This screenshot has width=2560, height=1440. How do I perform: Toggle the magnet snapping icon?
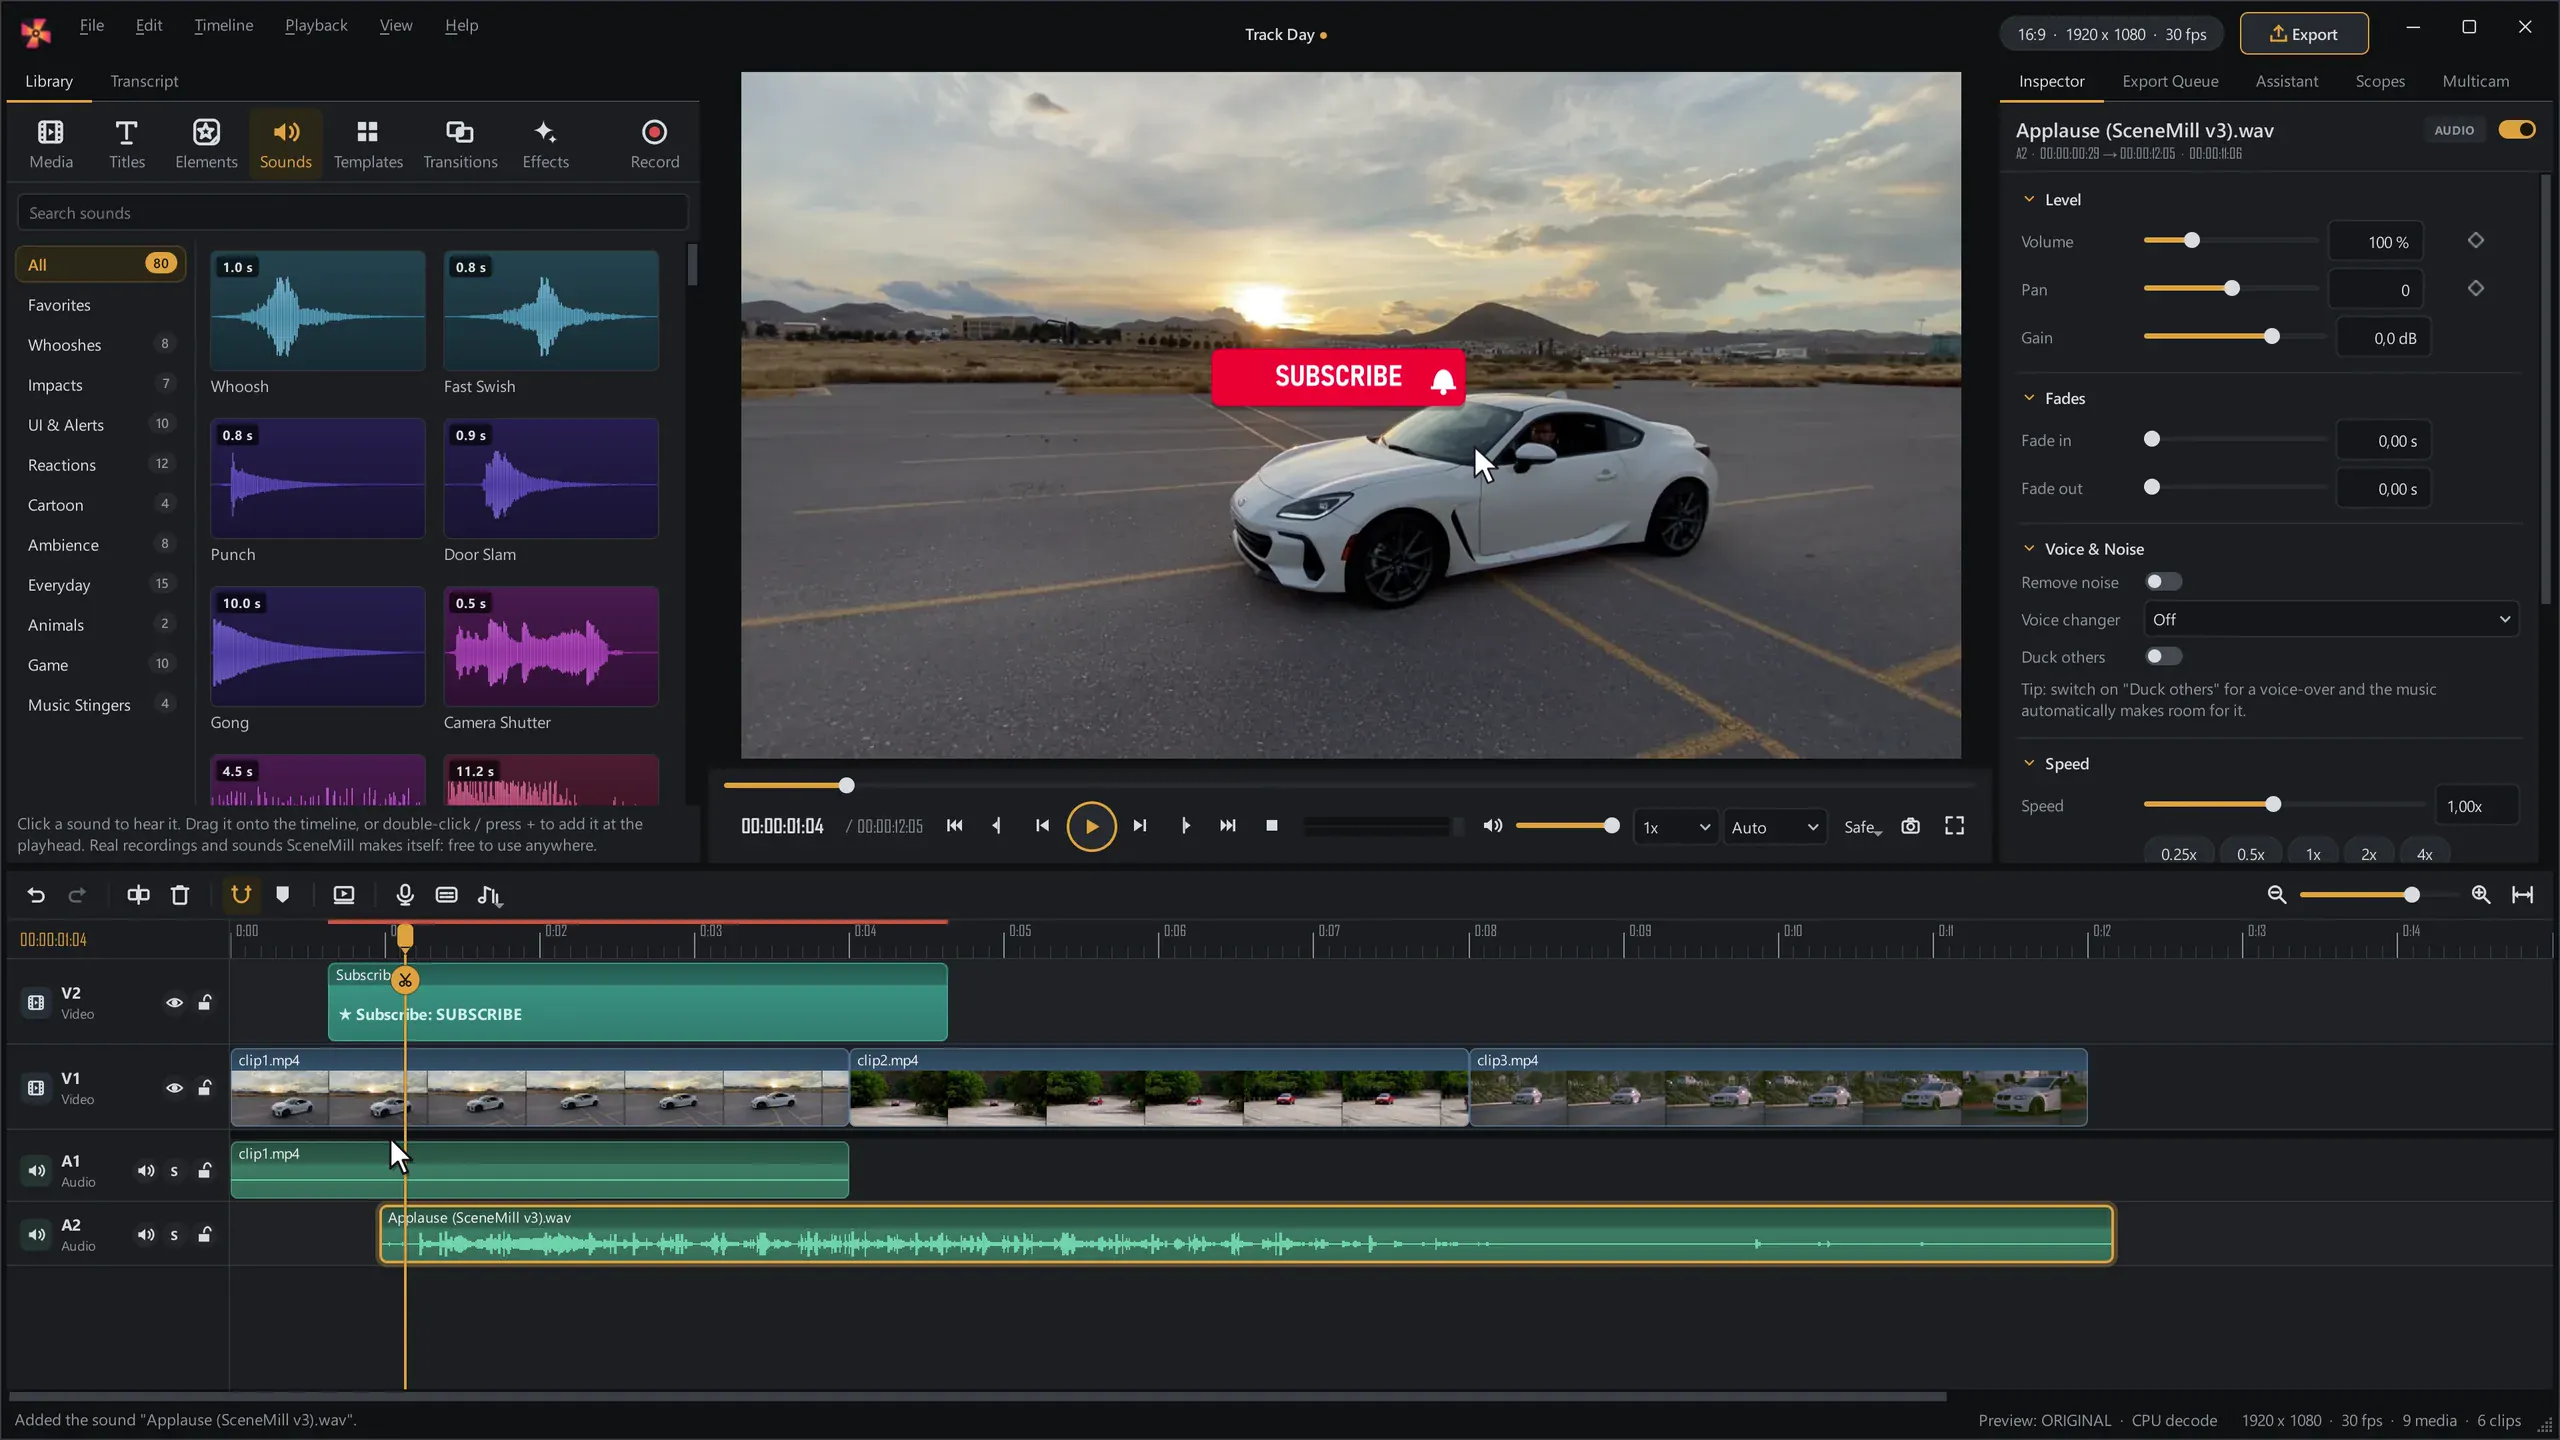(x=241, y=895)
